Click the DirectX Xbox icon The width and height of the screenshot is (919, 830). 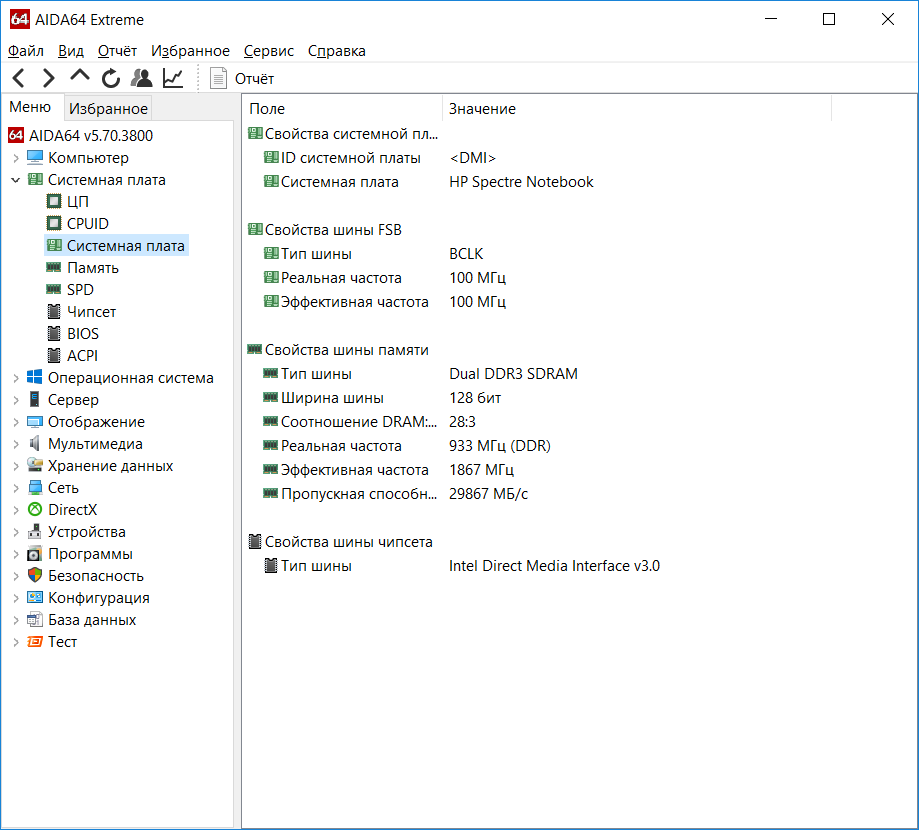35,509
